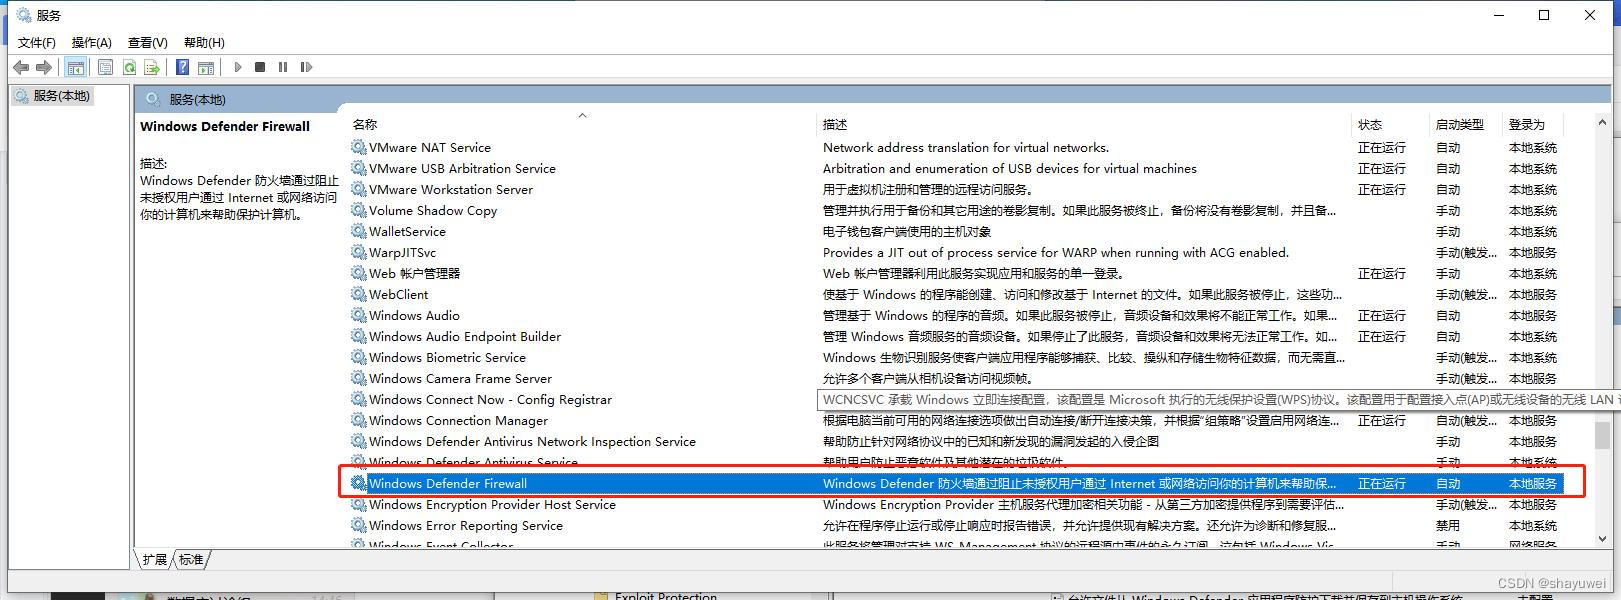Click 本地服务 login cell of WebClient row
Viewport: 1621px width, 600px height.
pos(1533,294)
